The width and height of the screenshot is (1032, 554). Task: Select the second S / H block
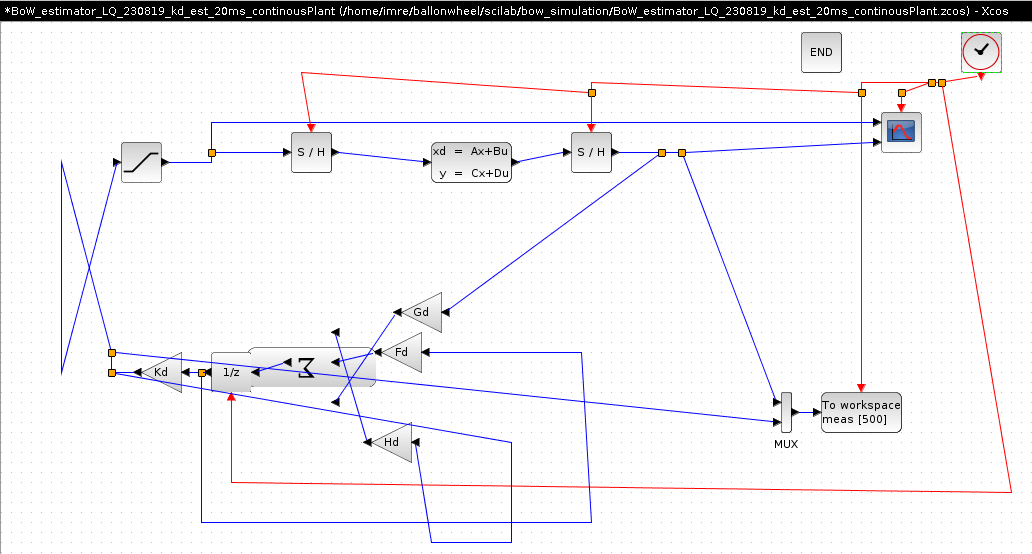(591, 153)
